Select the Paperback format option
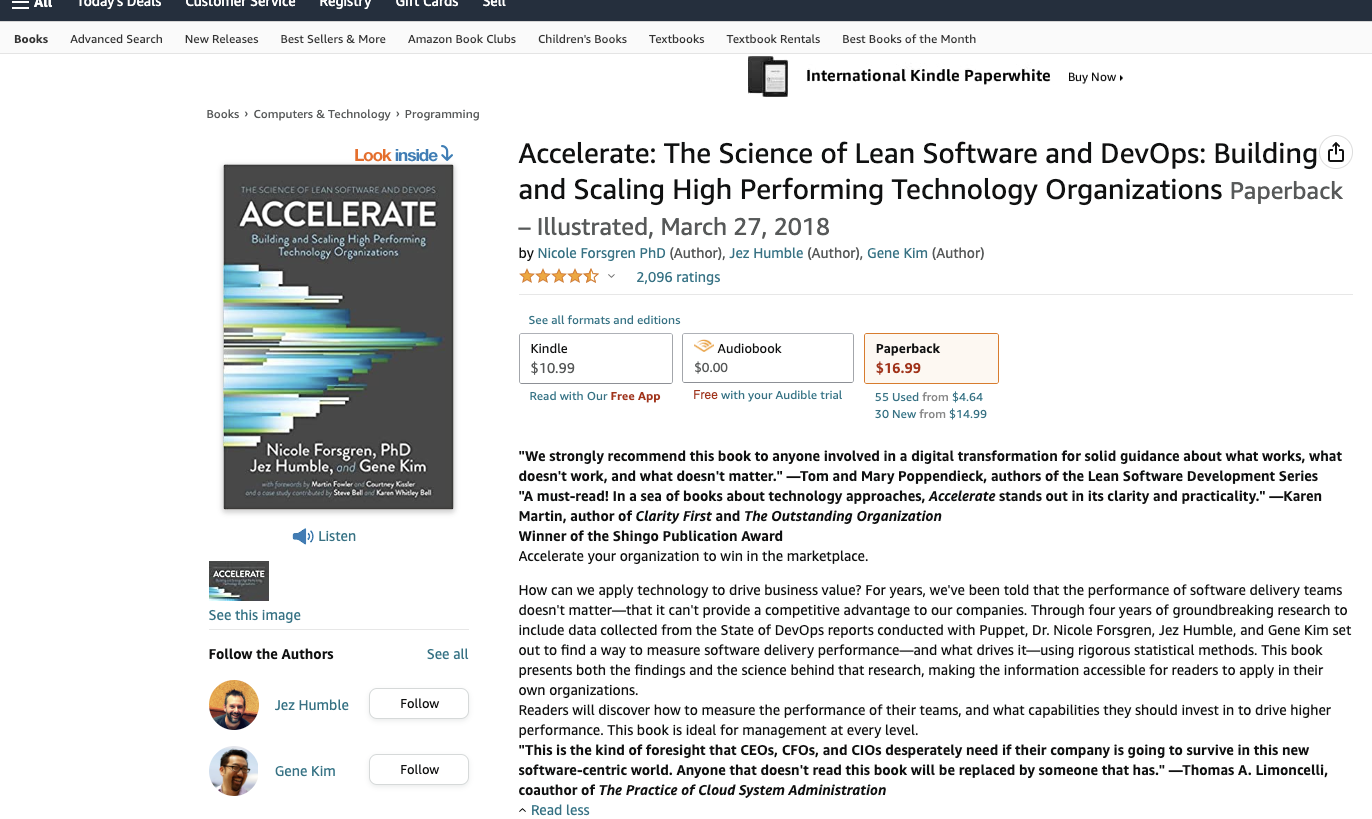Viewport: 1372px width, 819px height. pyautogui.click(x=930, y=358)
